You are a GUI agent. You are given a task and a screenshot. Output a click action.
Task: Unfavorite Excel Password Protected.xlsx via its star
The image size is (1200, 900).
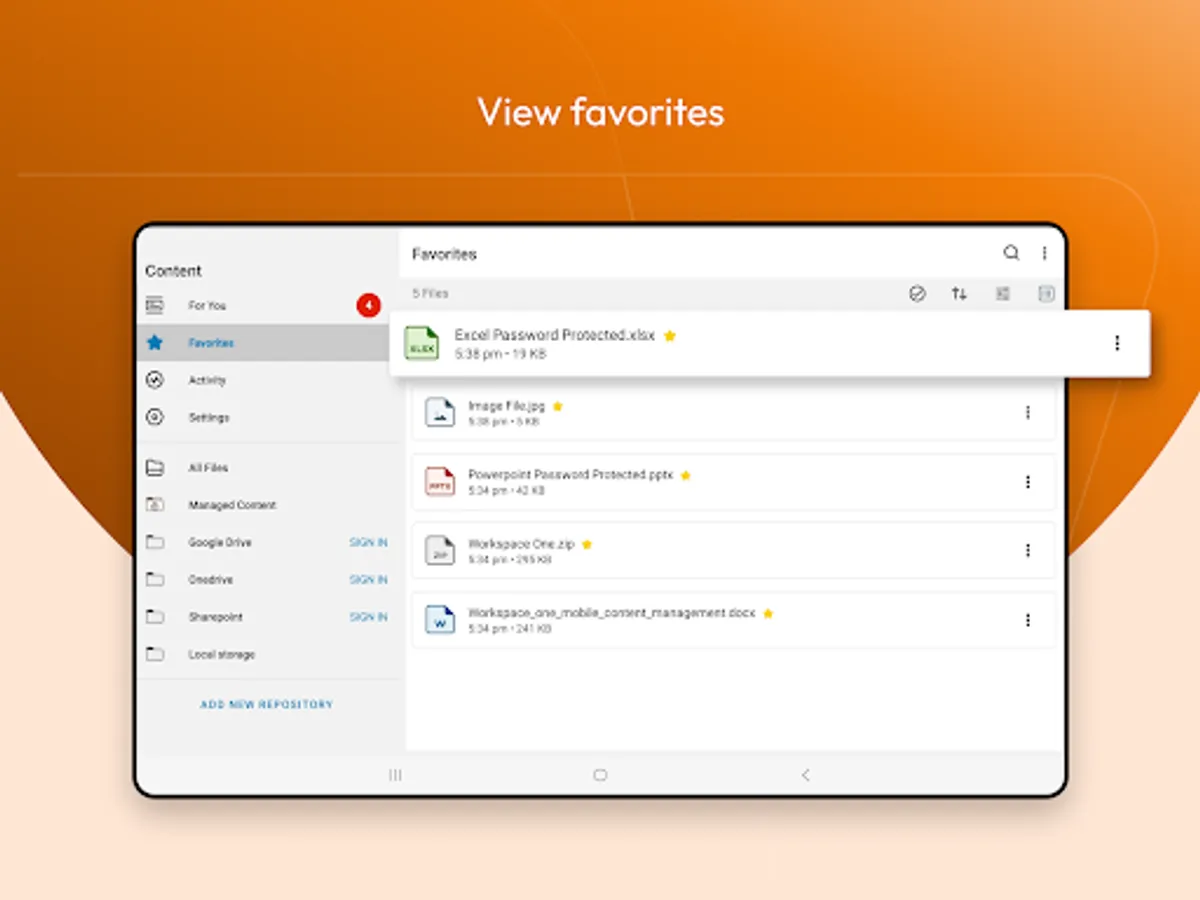pyautogui.click(x=670, y=336)
